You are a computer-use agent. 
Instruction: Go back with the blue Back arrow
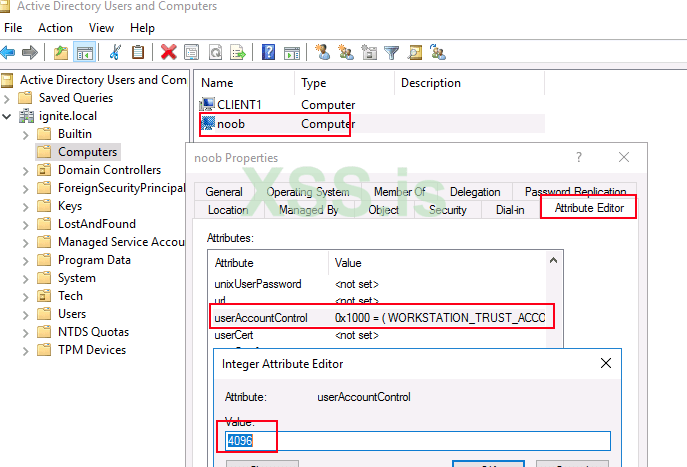coord(8,53)
